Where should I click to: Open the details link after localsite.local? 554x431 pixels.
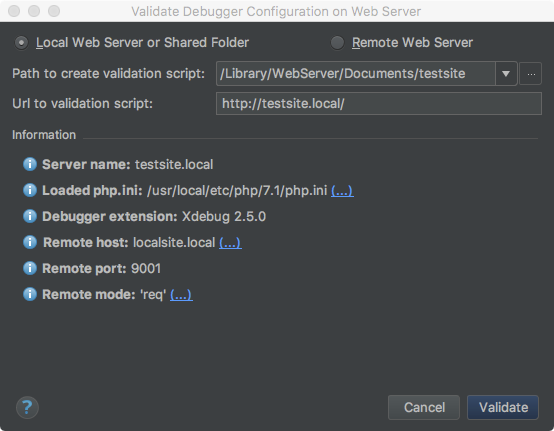point(230,243)
